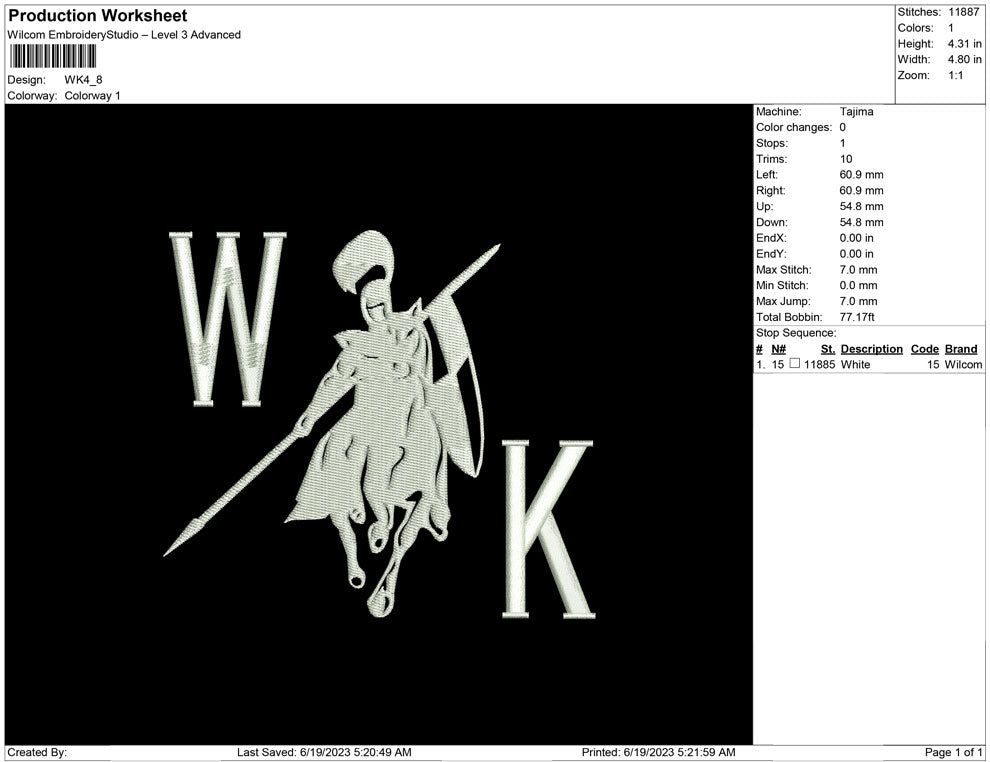990x762 pixels.
Task: Select the Production Worksheet title
Action: pyautogui.click(x=98, y=16)
